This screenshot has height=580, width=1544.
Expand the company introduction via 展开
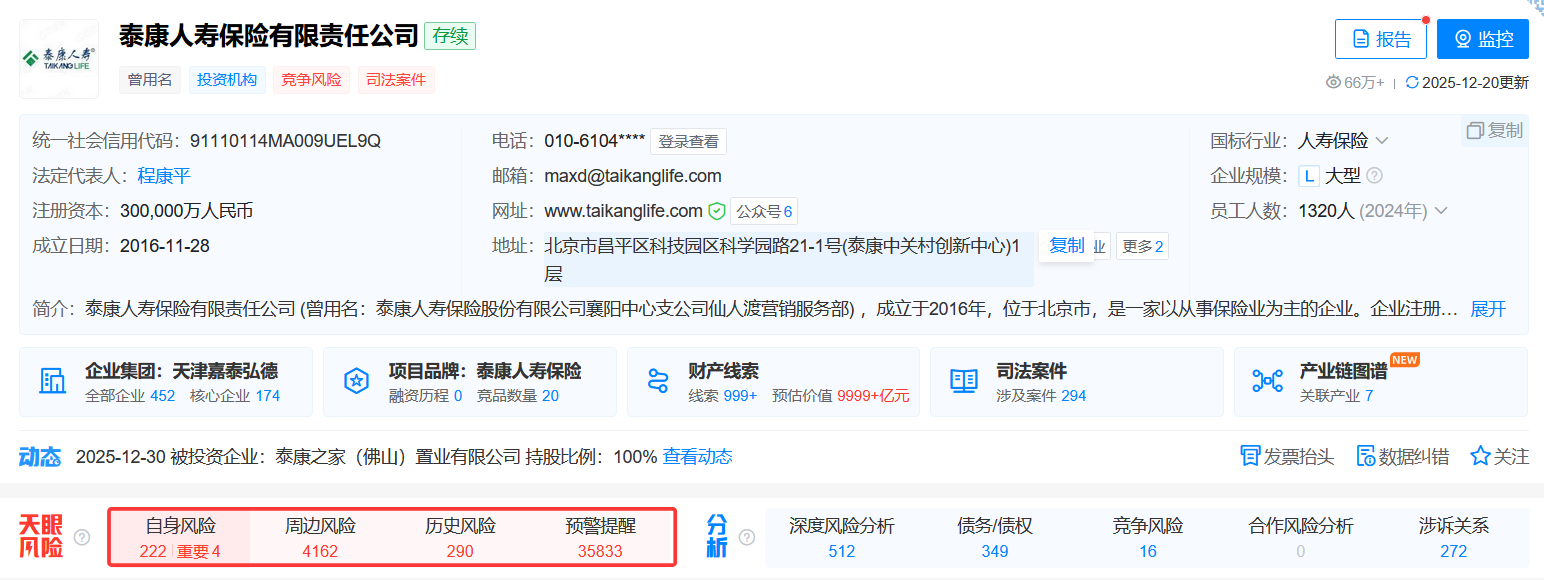tap(1489, 310)
